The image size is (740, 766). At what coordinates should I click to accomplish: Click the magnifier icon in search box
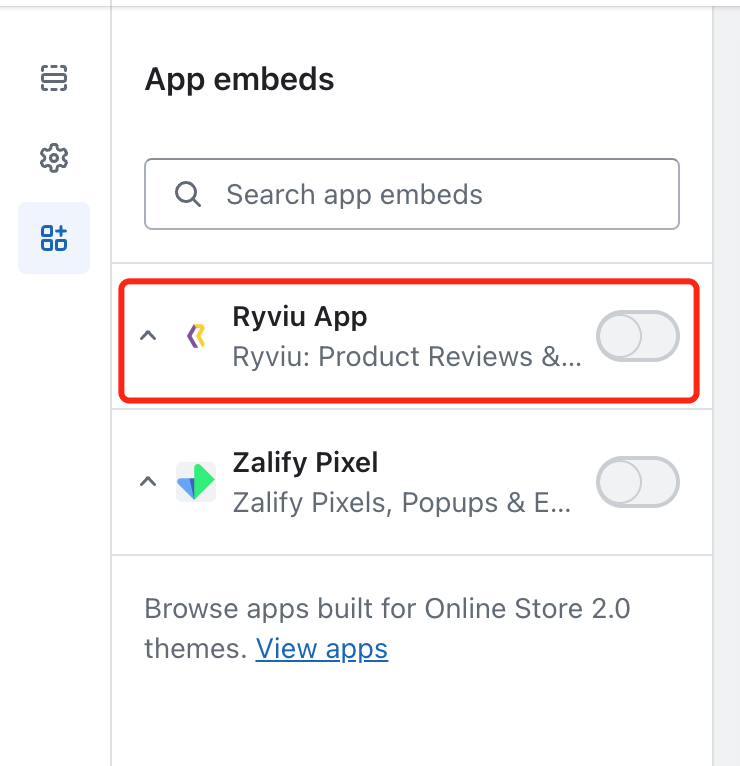(187, 194)
